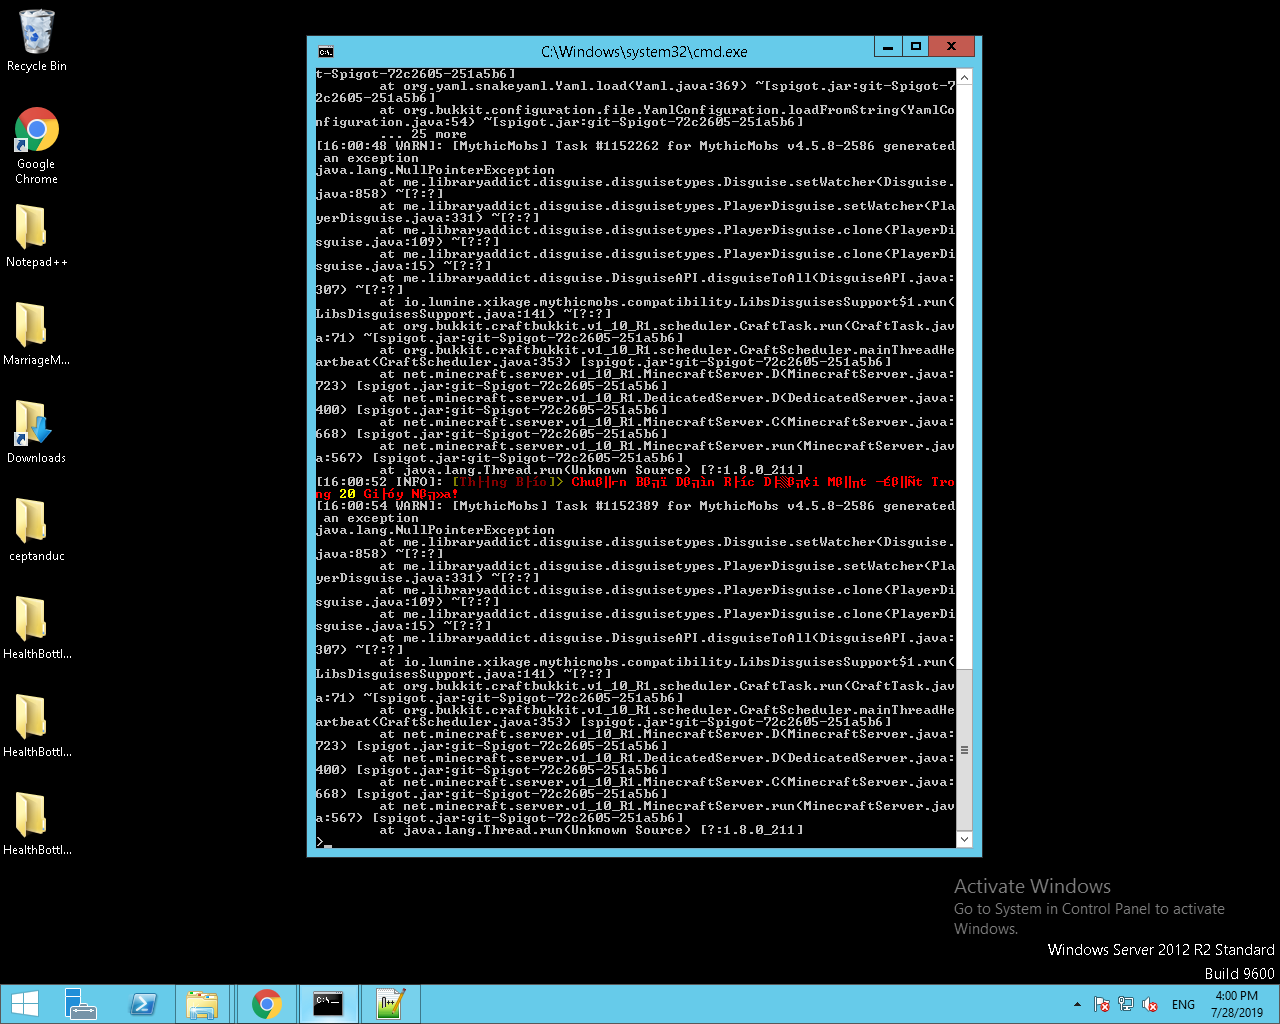Select the ceptanduc folder on the desktop
This screenshot has width=1280, height=1024.
pyautogui.click(x=37, y=530)
